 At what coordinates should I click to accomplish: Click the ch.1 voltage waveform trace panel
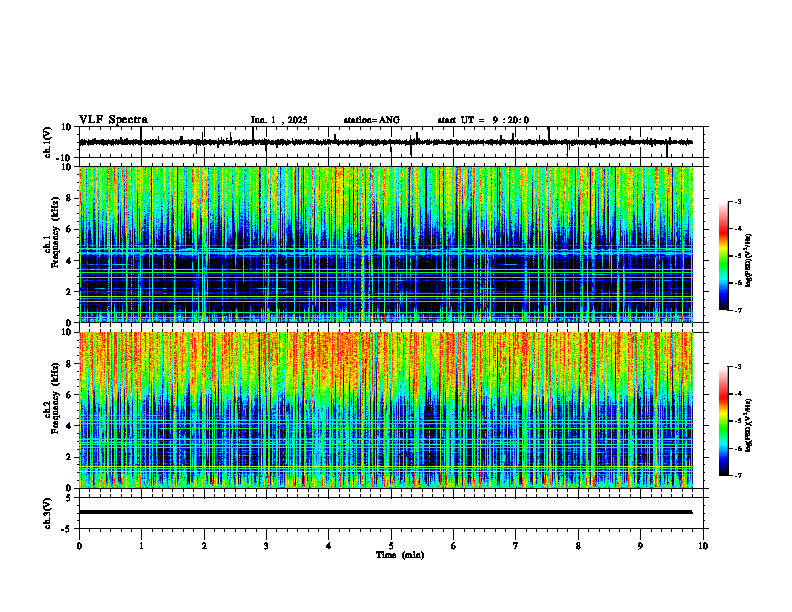tap(393, 142)
